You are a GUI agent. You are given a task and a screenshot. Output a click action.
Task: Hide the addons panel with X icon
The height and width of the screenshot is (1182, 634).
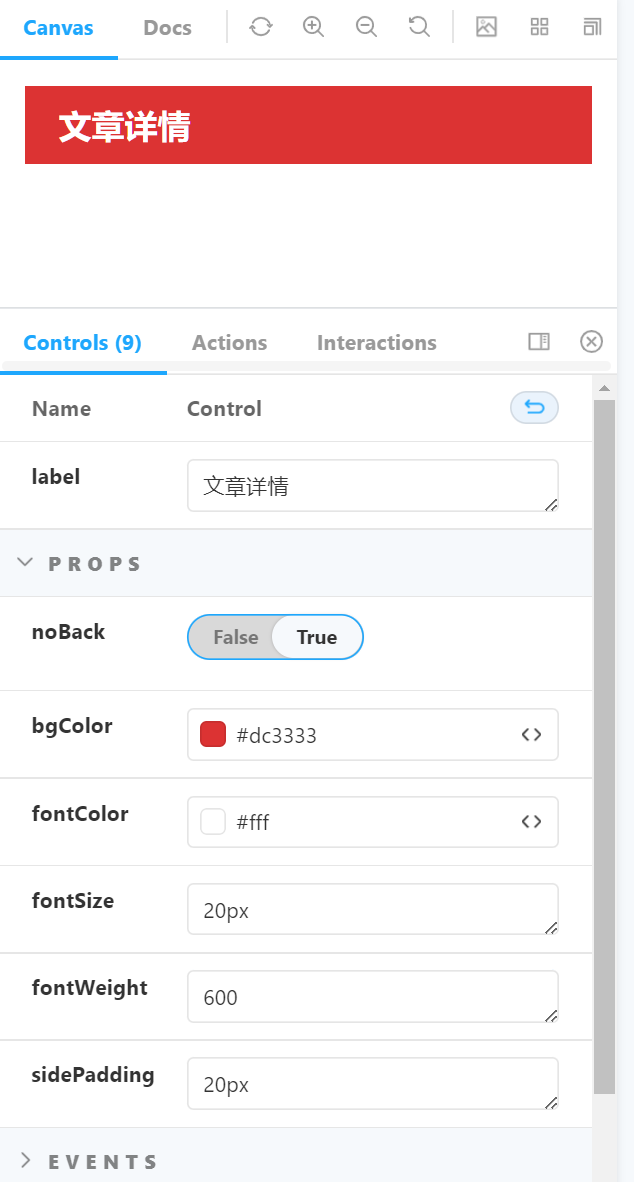(592, 342)
